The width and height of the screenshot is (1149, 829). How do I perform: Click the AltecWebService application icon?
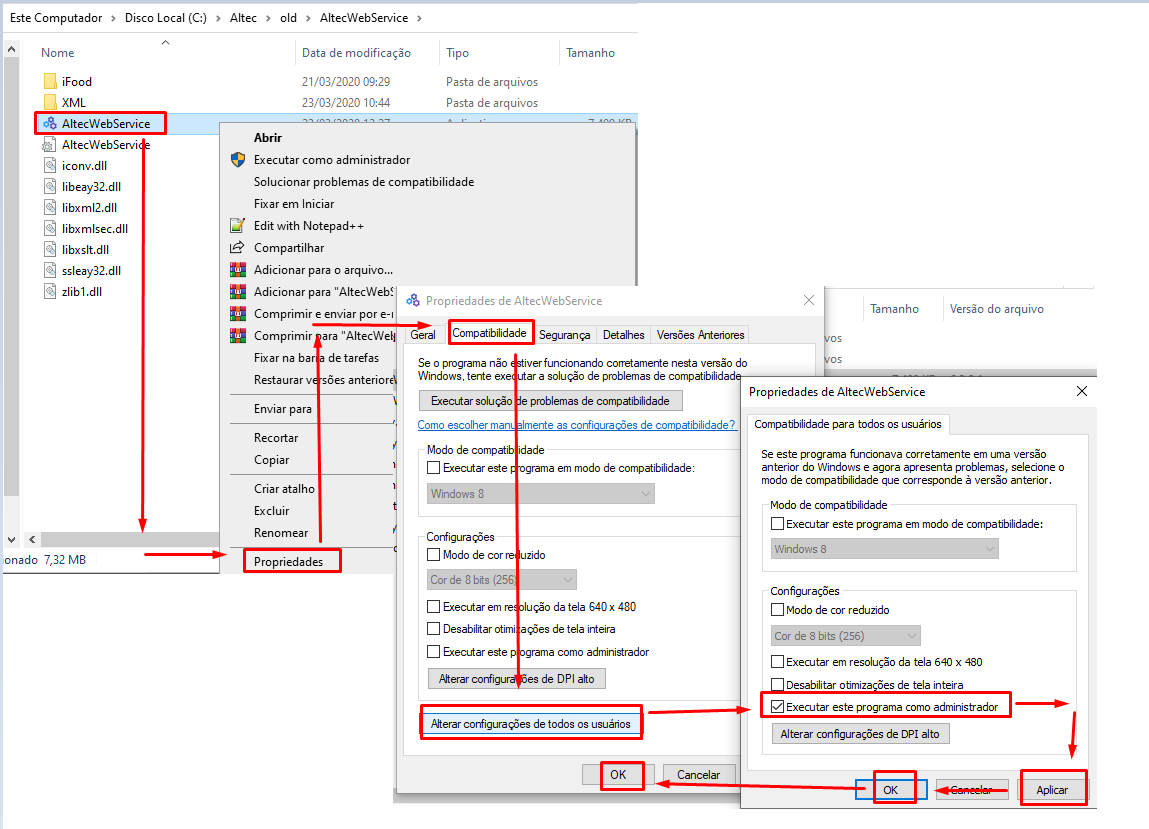[50, 123]
